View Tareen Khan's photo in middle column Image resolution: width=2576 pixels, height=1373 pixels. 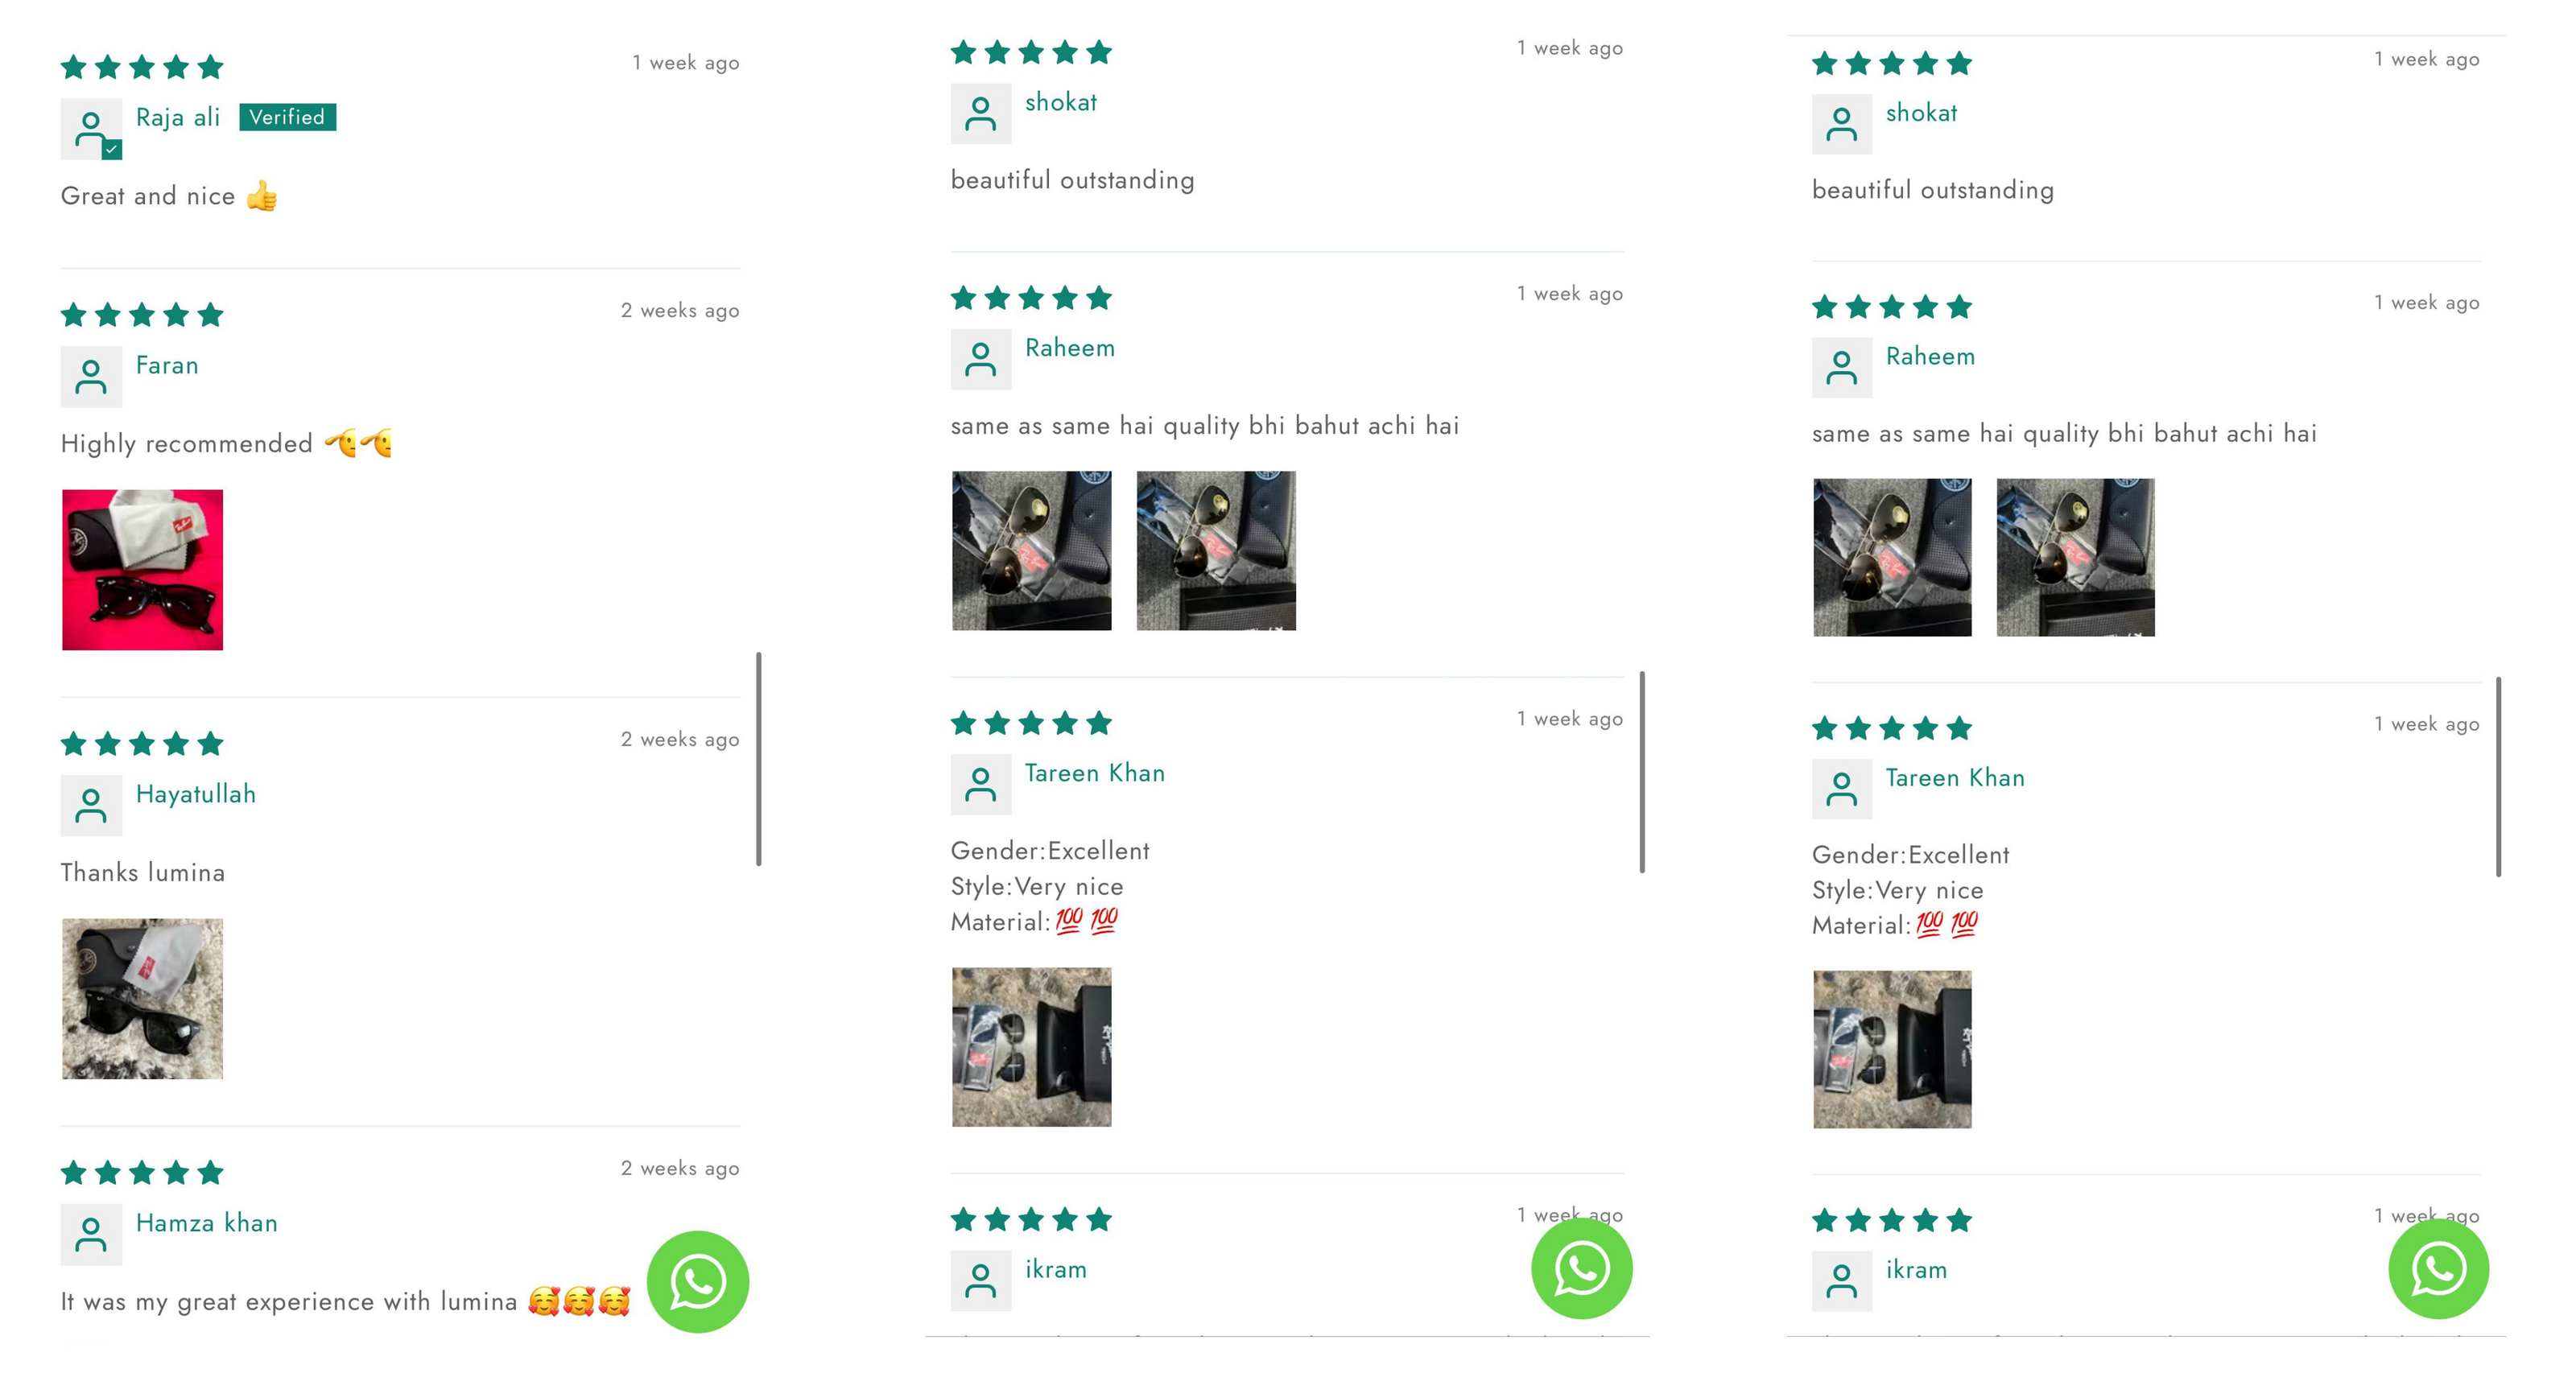[1031, 1047]
